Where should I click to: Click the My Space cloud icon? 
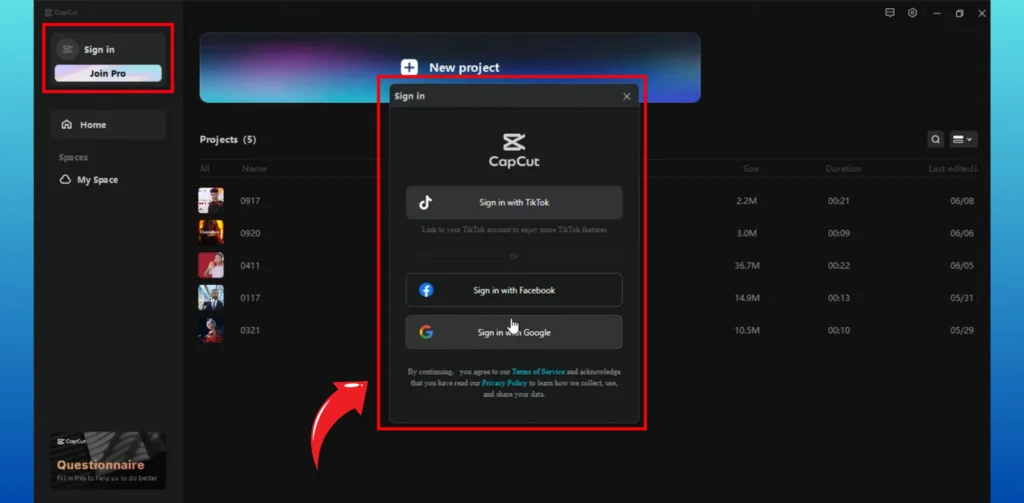click(x=65, y=180)
